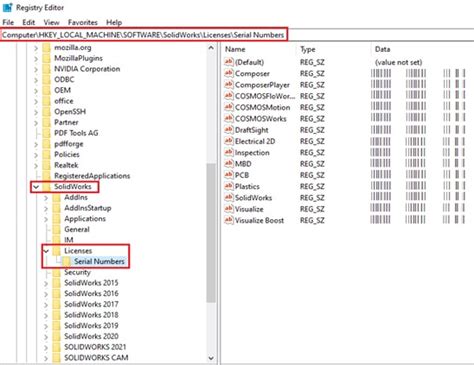Select the Realtek folder icon

point(46,165)
